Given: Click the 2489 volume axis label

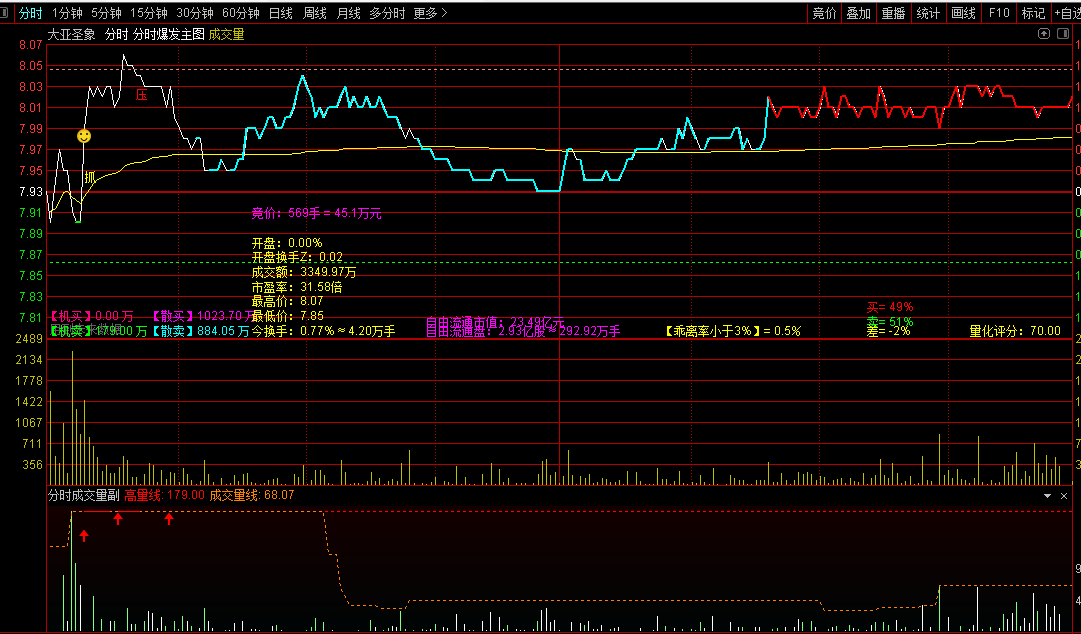Looking at the screenshot, I should coord(30,339).
